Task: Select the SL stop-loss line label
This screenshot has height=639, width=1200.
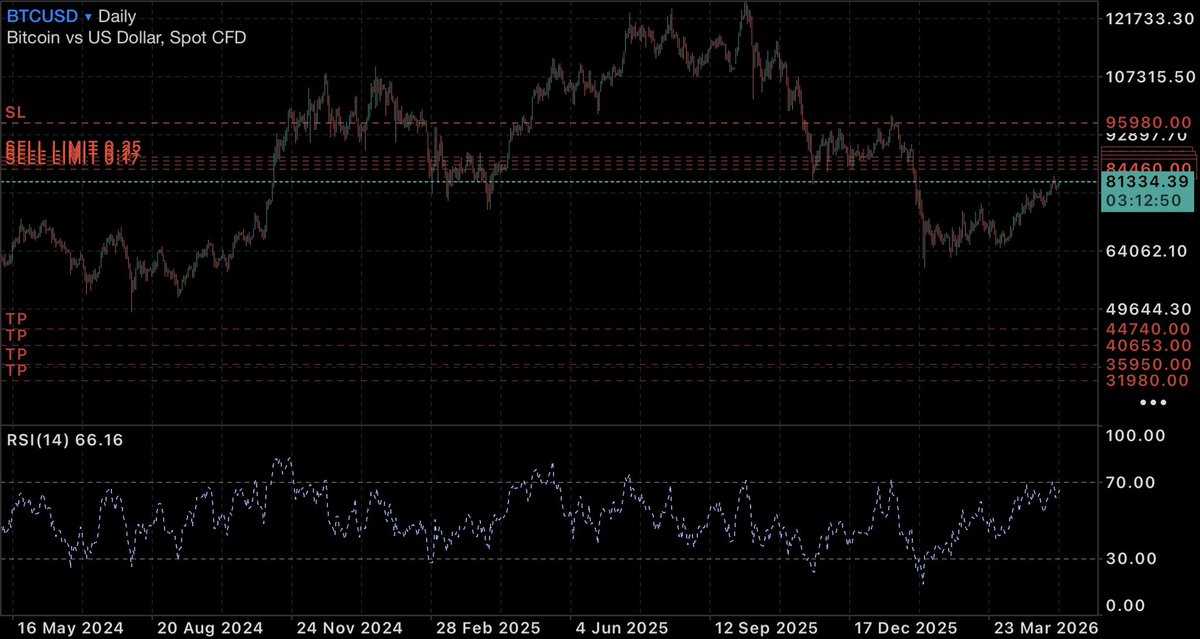Action: point(15,112)
